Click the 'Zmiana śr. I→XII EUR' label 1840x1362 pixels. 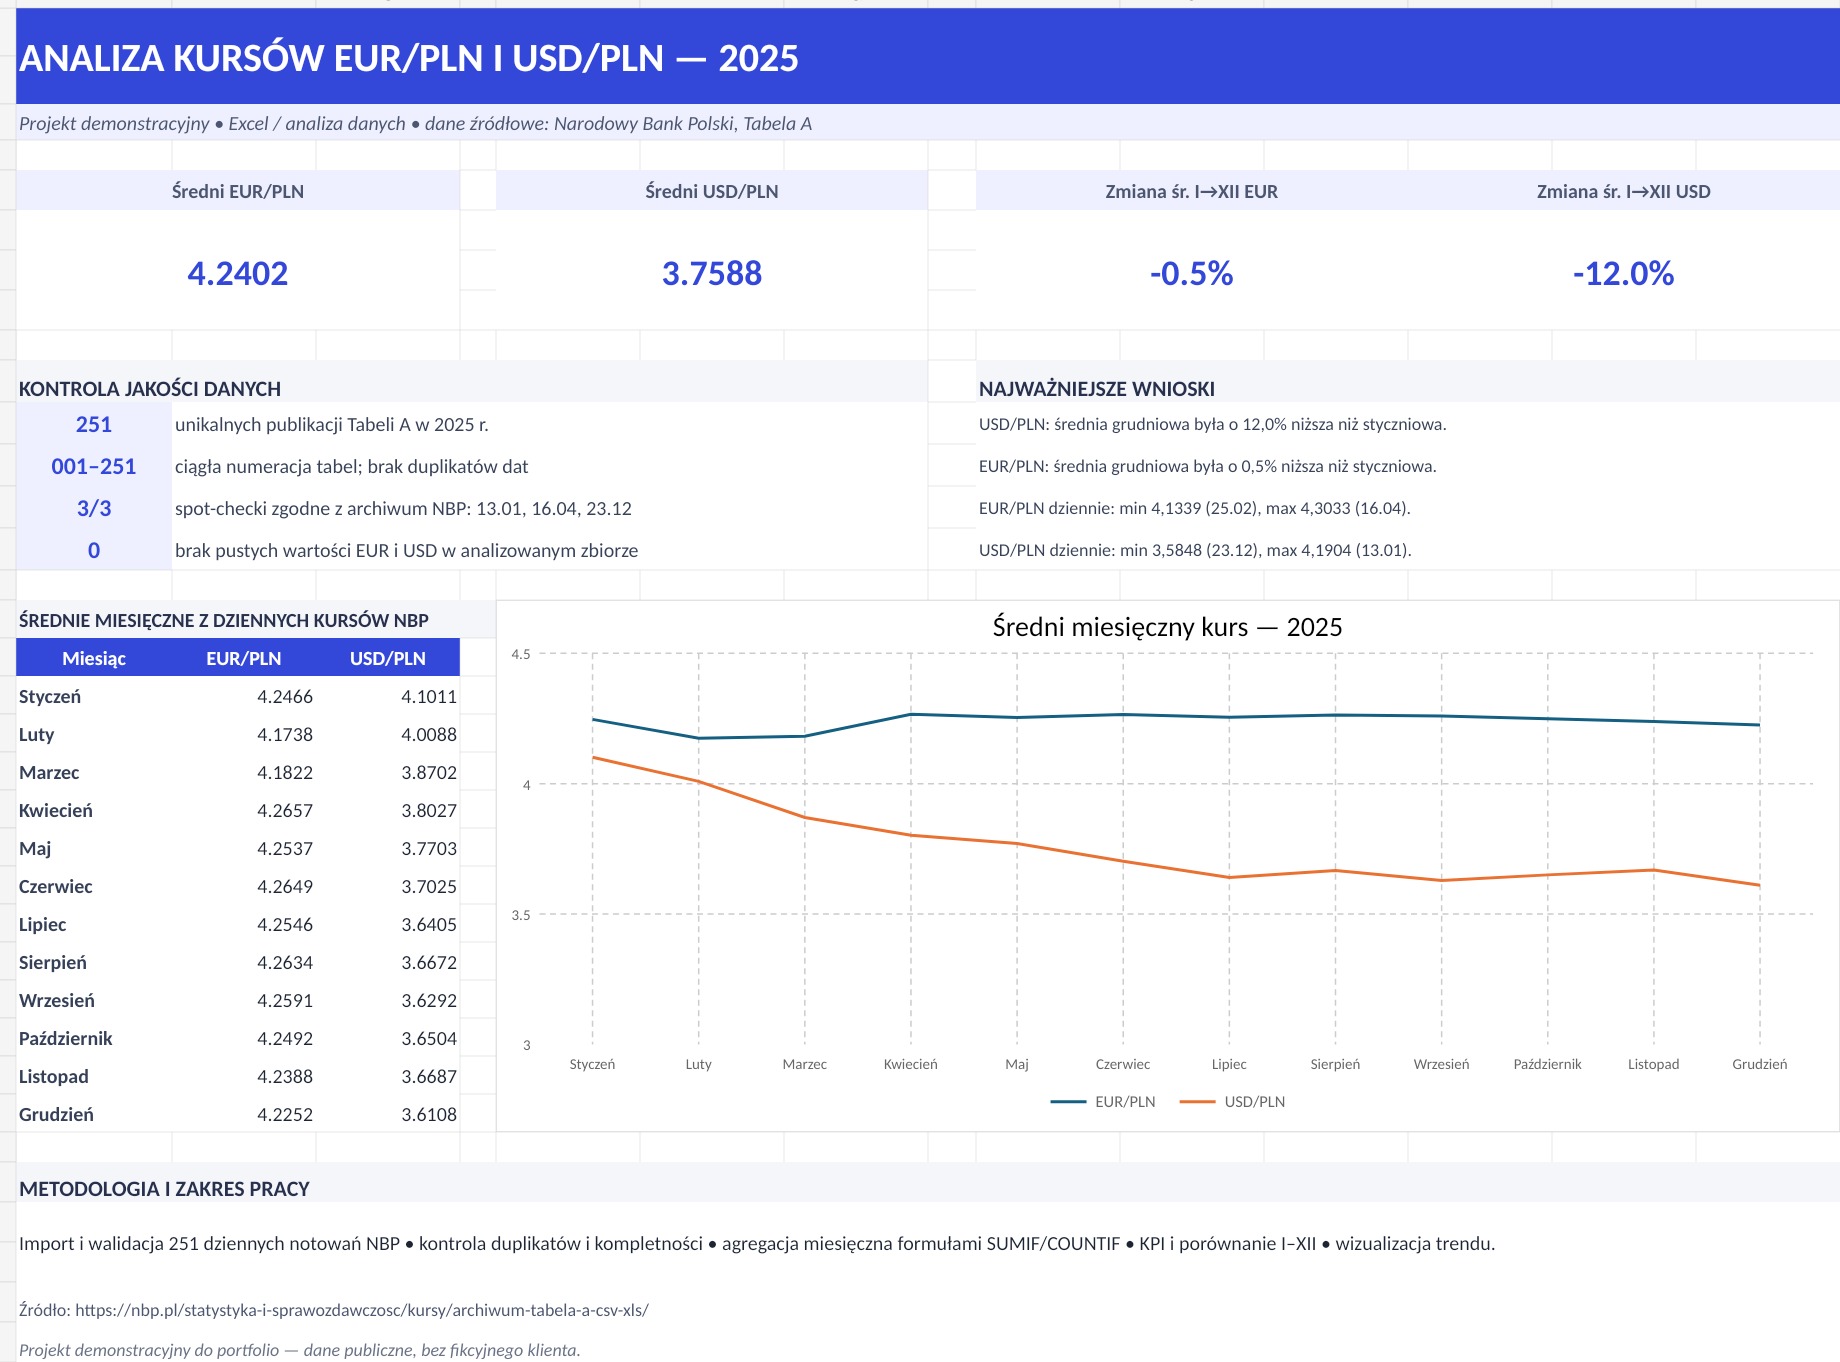1192,191
